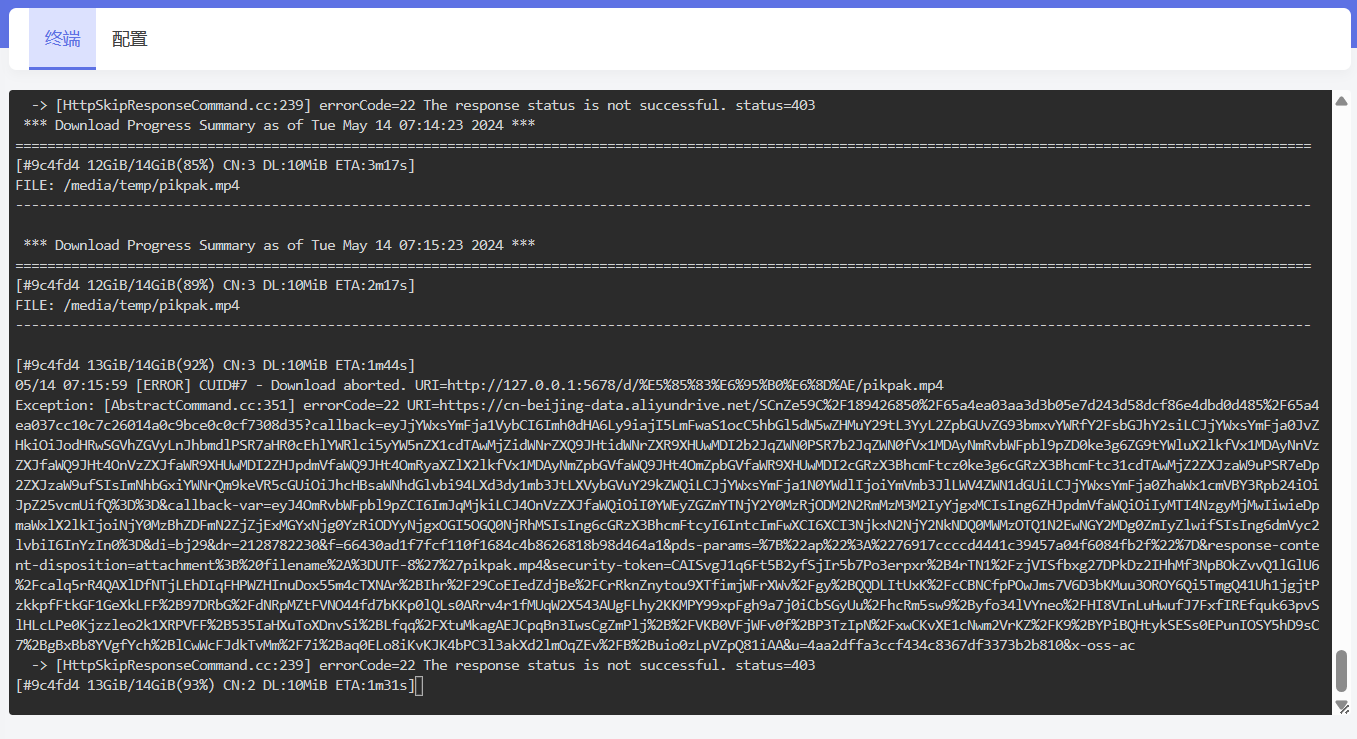Click the Exception [AbstractCommand.cc:351] line
This screenshot has width=1357, height=739.
pos(667,405)
